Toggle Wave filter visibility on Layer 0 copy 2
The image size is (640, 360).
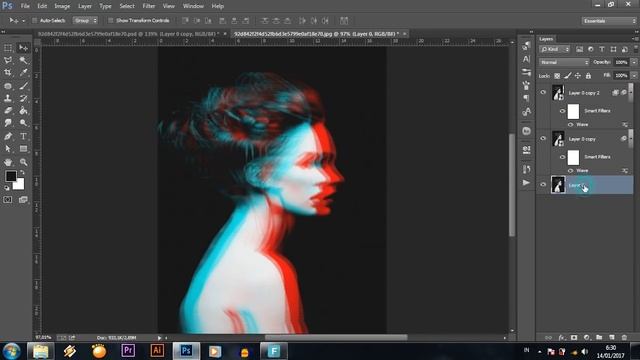[x=571, y=124]
